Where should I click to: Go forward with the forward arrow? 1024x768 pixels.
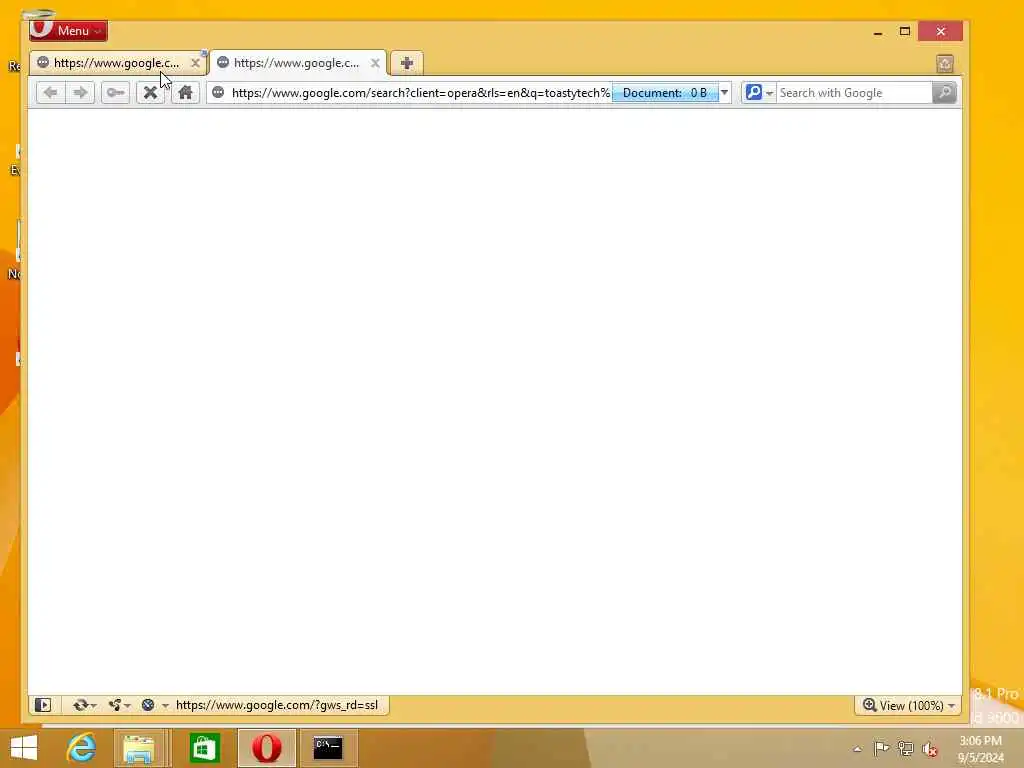click(80, 93)
